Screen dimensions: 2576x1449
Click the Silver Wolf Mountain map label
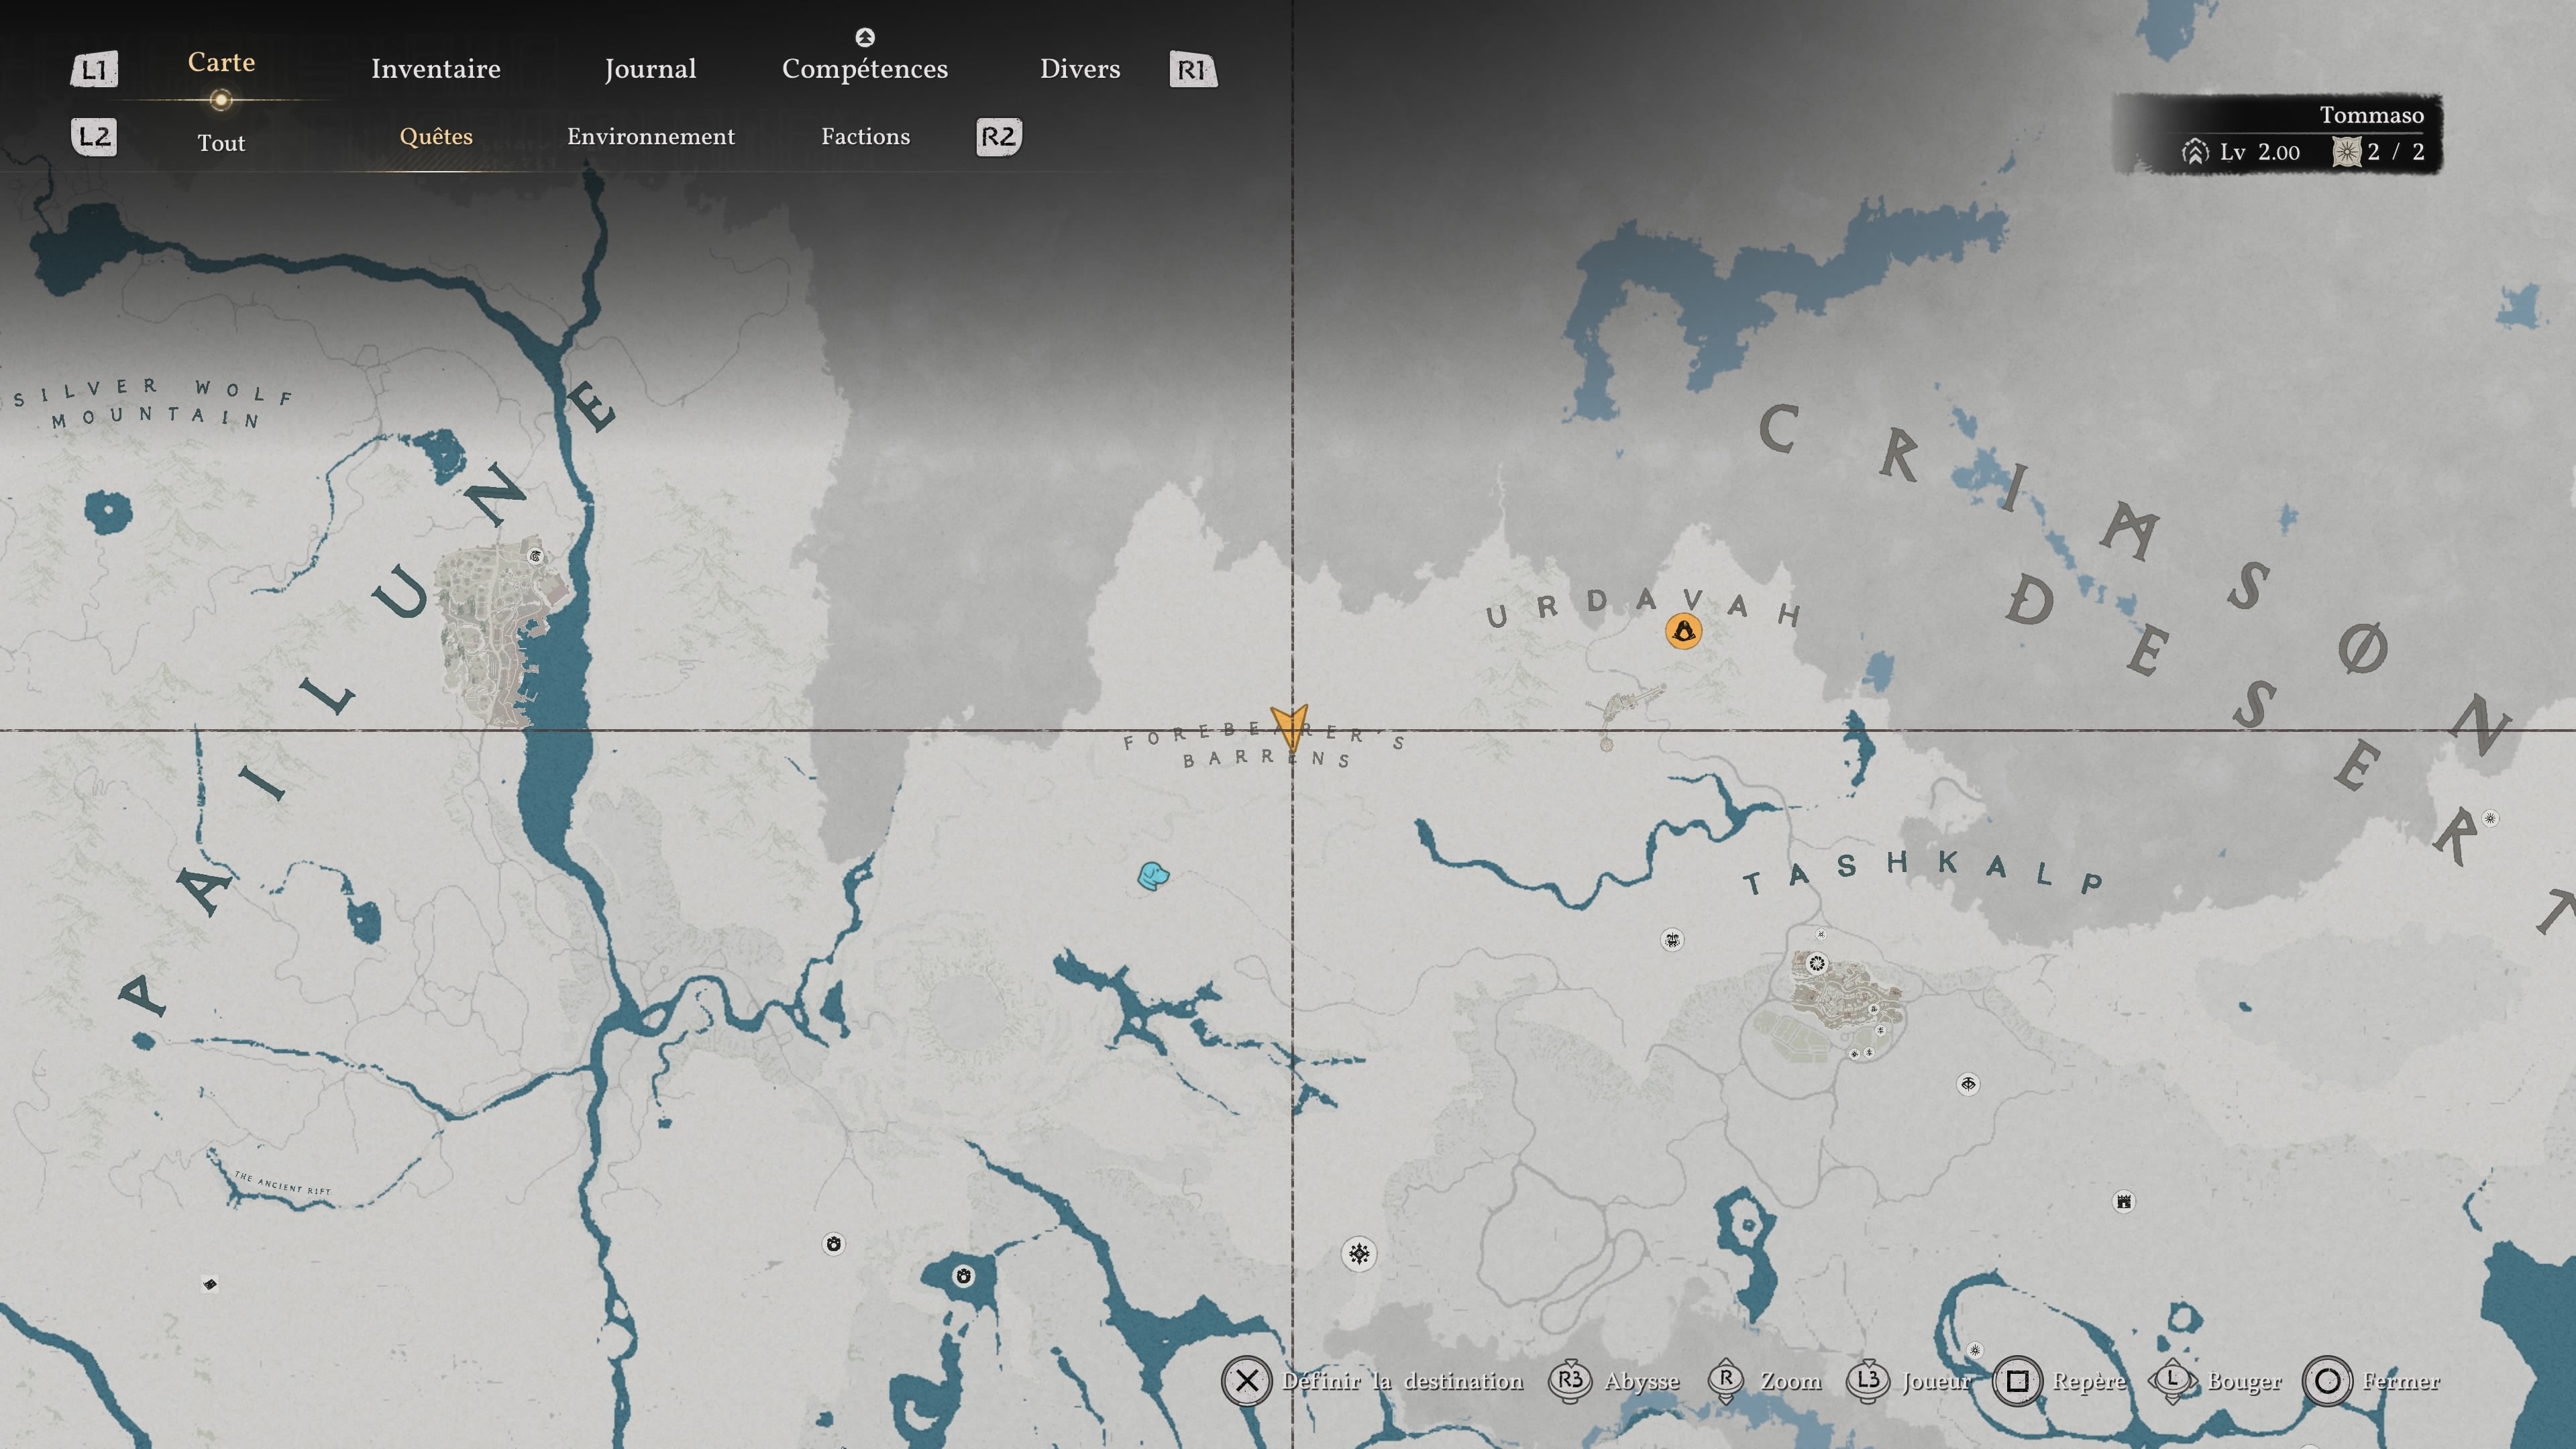tap(153, 404)
